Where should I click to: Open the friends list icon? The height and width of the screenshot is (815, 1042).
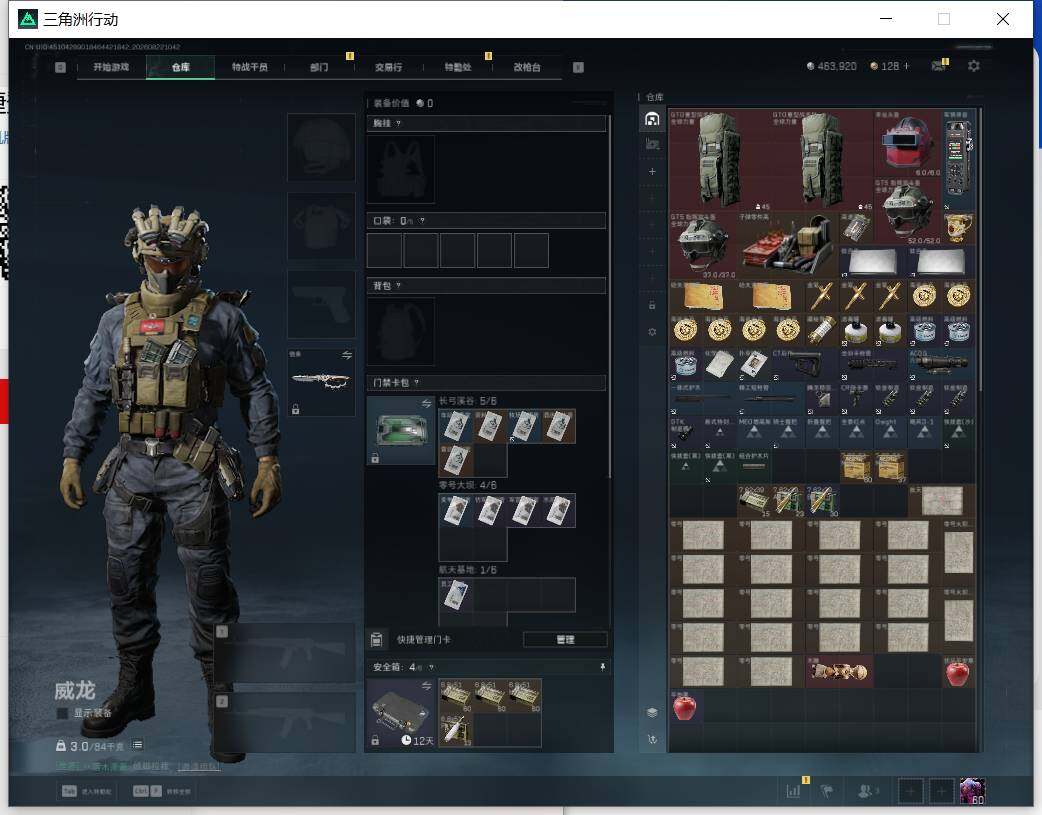(x=867, y=791)
